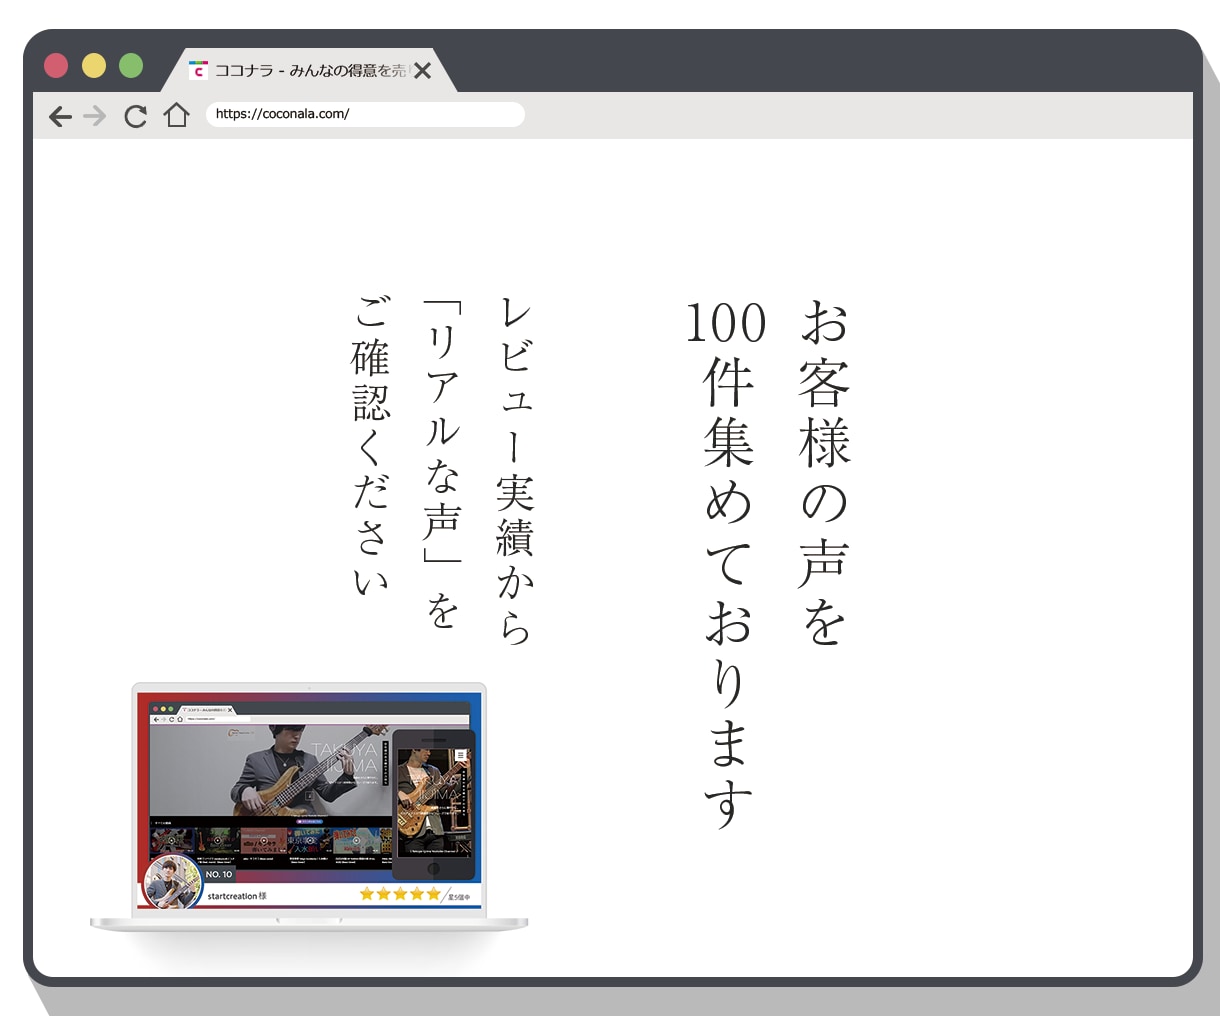Click the green maximize window button
Viewport: 1220px width, 1016px height.
131,66
